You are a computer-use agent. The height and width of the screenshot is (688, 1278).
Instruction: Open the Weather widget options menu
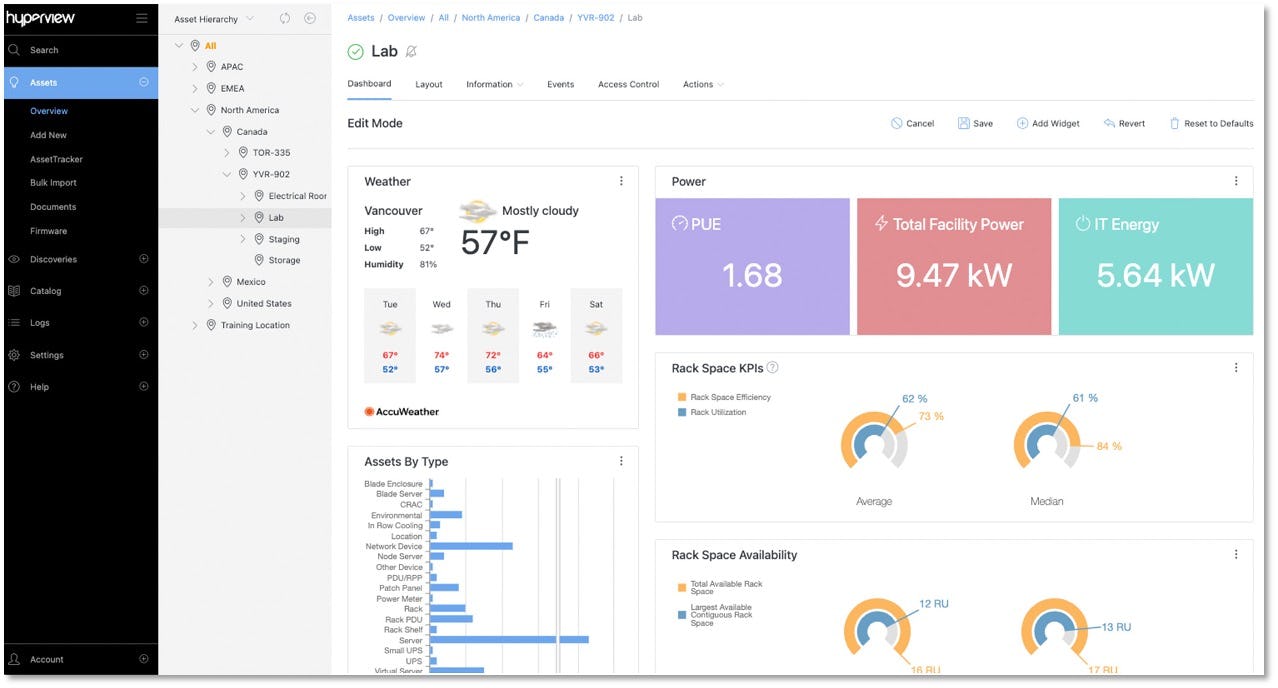pyautogui.click(x=621, y=181)
